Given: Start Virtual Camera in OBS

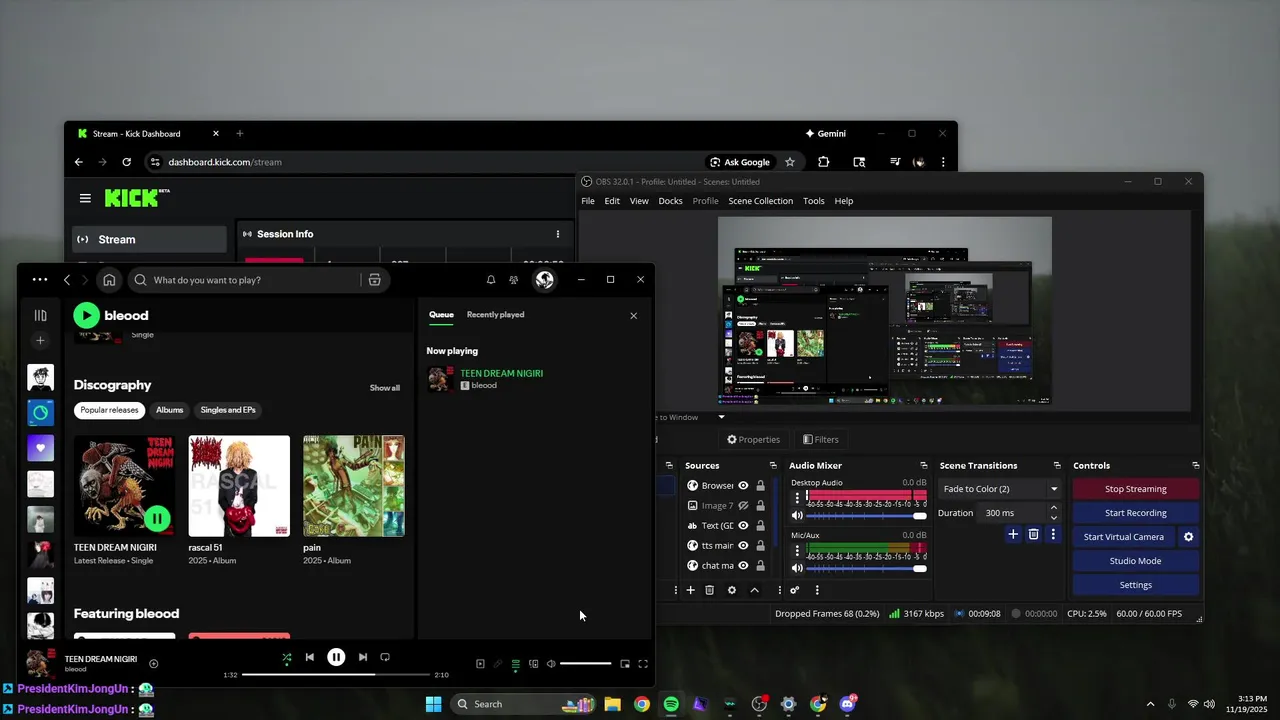Looking at the screenshot, I should tap(1124, 537).
